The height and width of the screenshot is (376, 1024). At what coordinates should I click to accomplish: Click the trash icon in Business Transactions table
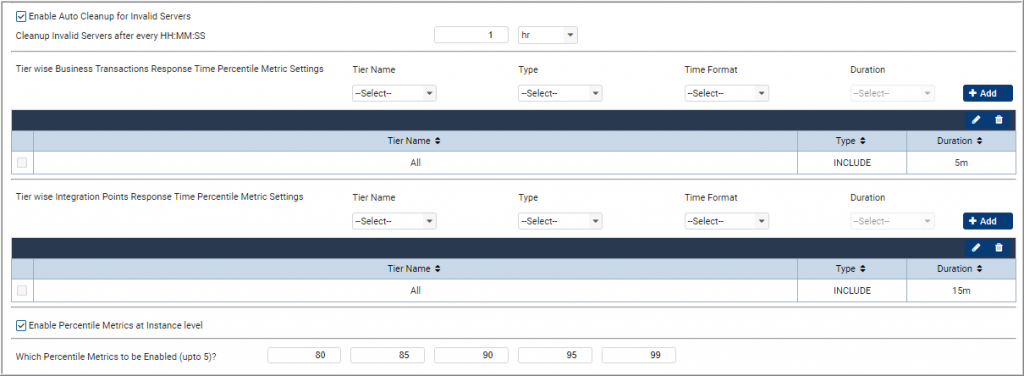tap(999, 119)
